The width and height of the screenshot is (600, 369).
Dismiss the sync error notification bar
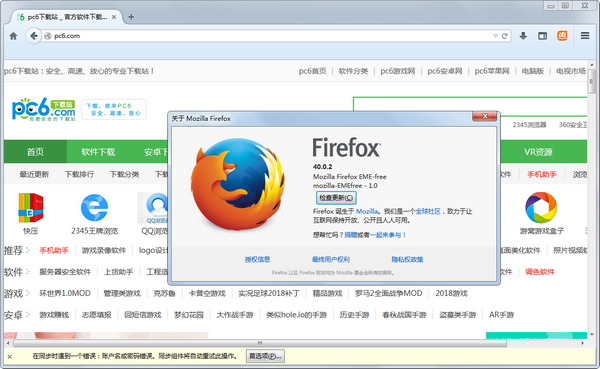coord(10,357)
